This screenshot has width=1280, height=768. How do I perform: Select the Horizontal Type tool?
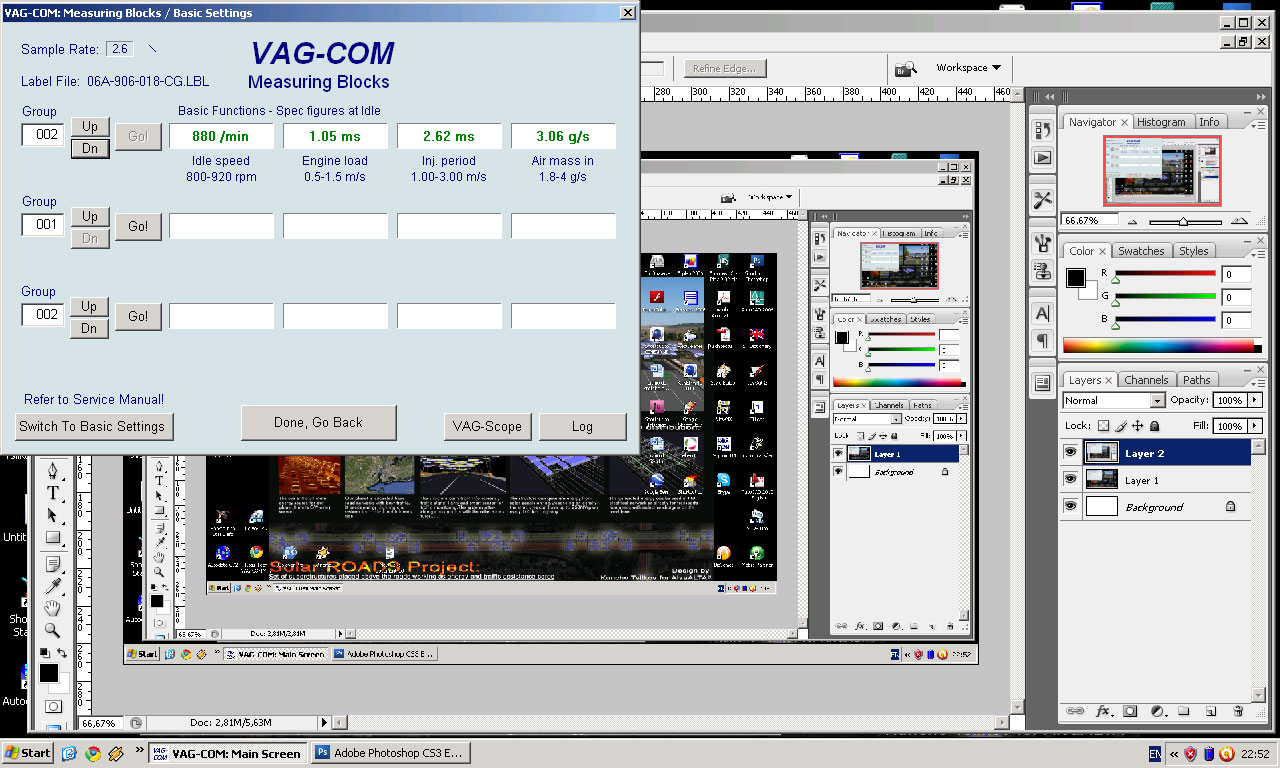[52, 493]
